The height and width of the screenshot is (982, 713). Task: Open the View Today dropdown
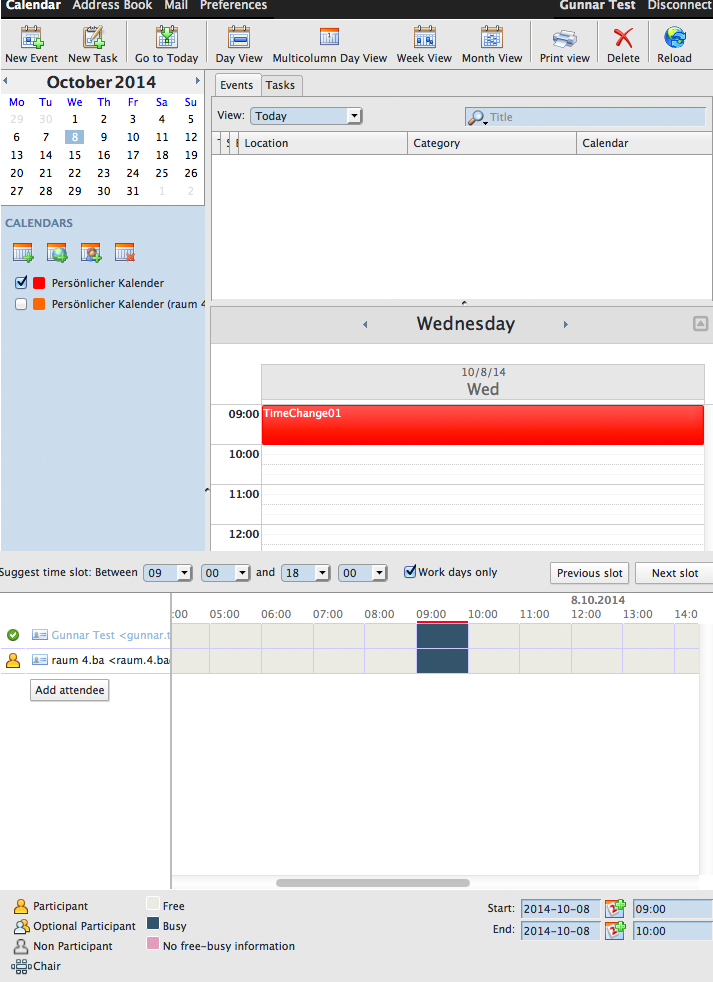pos(305,116)
